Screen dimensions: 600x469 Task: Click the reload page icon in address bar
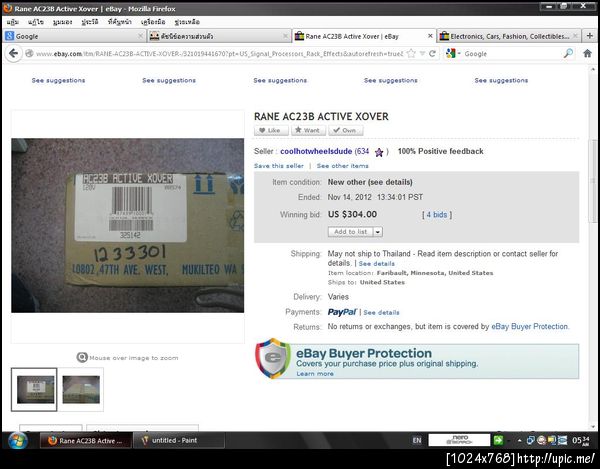[432, 54]
